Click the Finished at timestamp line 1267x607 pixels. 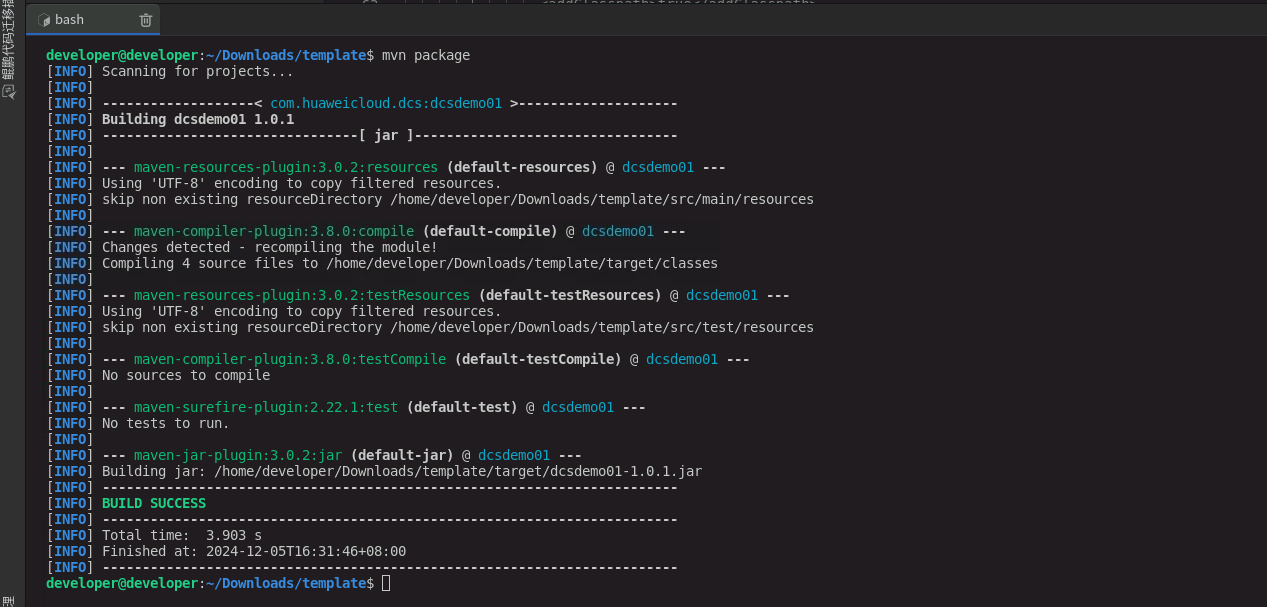point(254,551)
